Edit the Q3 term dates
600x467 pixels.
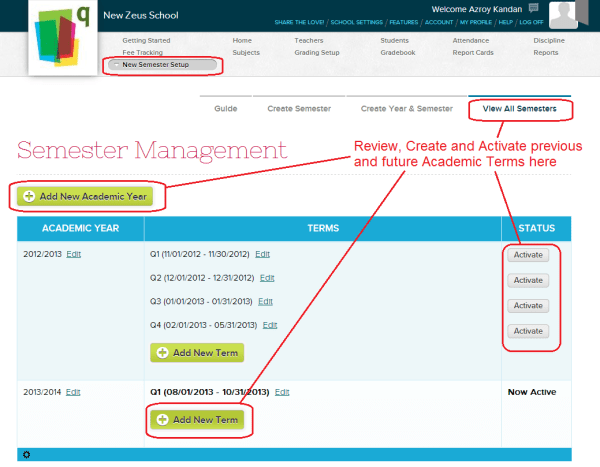click(x=265, y=302)
